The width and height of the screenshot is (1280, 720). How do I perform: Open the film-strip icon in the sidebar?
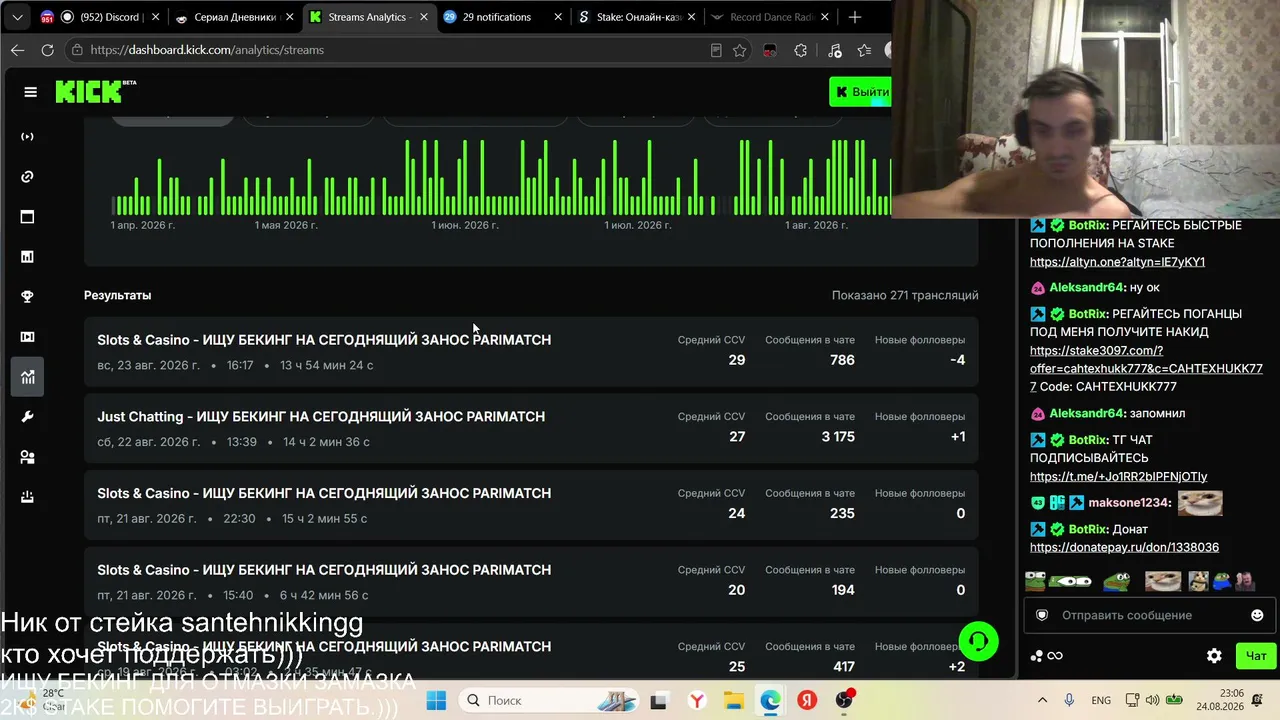point(28,337)
